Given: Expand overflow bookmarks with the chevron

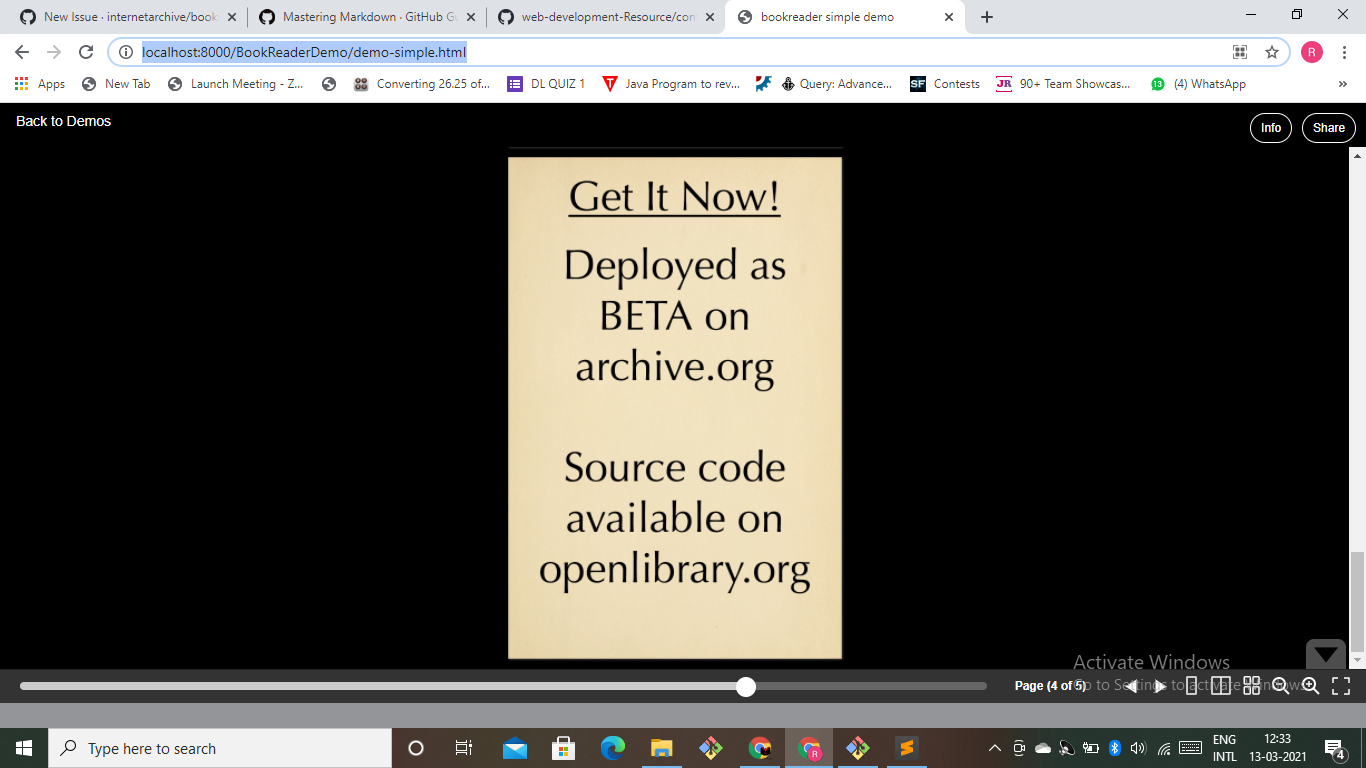Looking at the screenshot, I should point(1343,84).
